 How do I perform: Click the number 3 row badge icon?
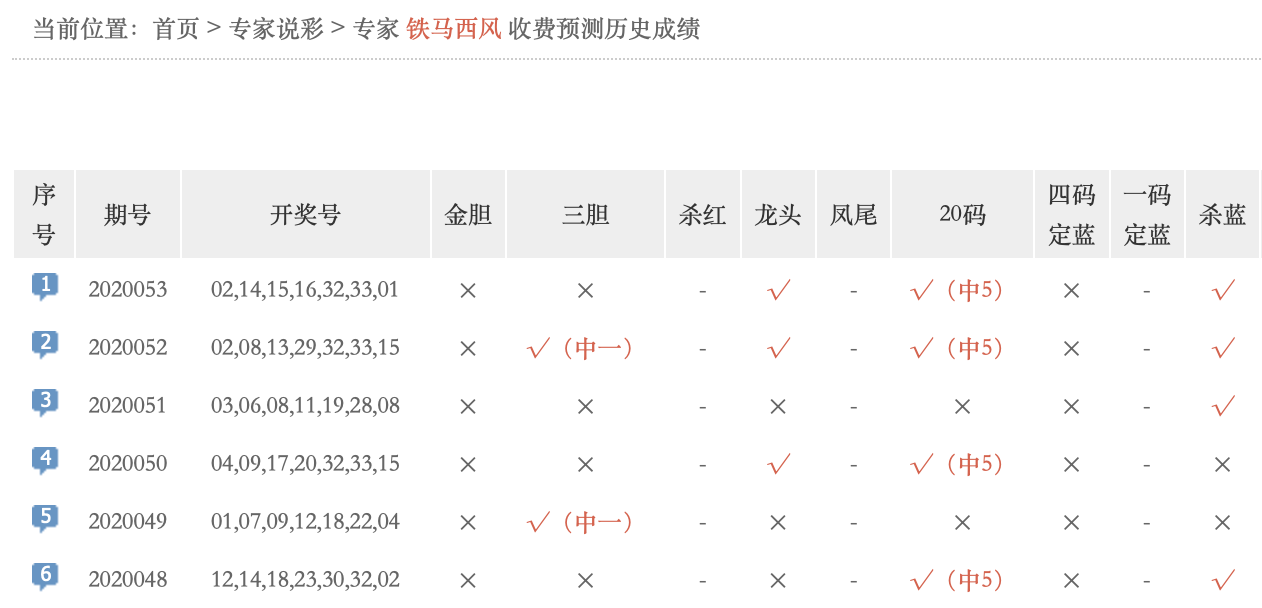44,403
